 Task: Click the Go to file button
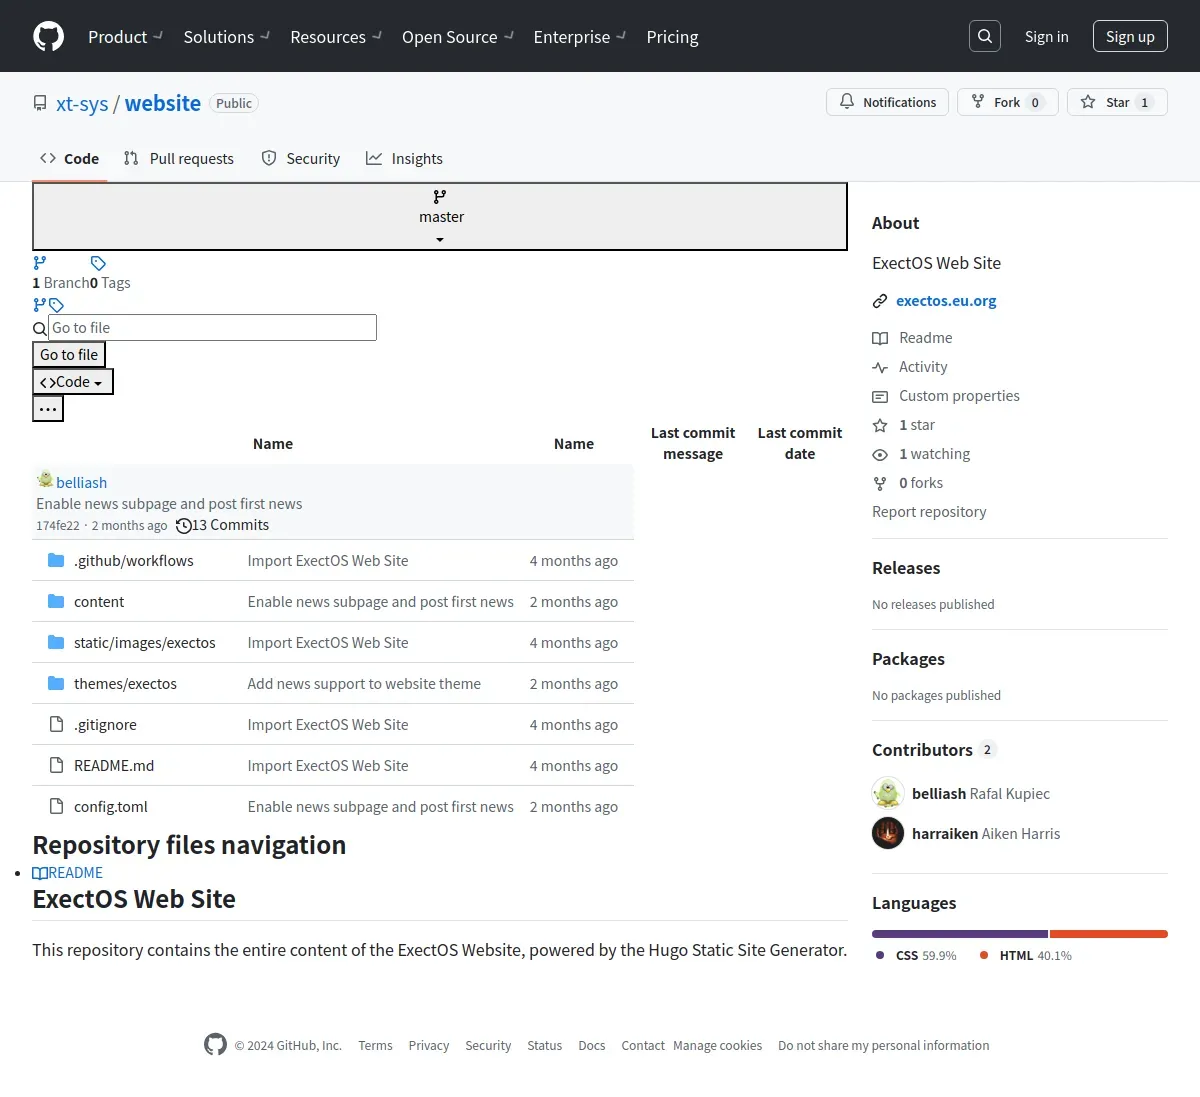pyautogui.click(x=69, y=355)
